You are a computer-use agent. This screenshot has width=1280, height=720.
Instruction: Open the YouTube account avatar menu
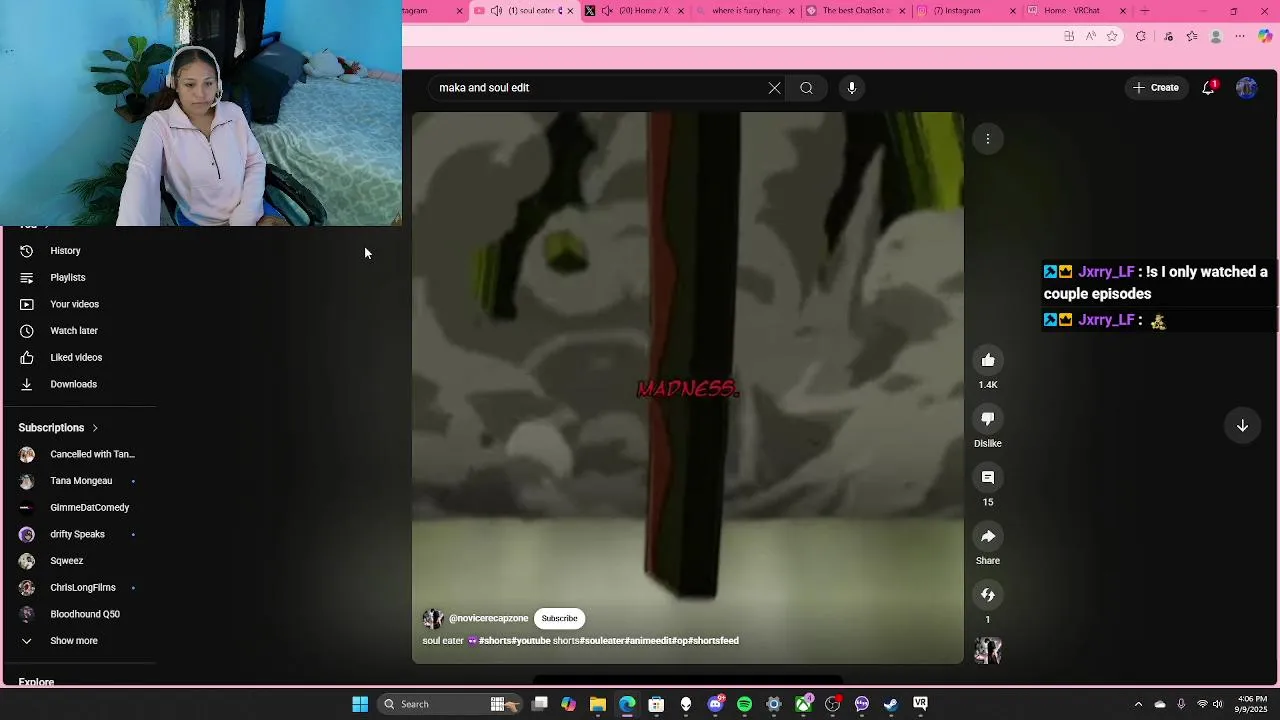(1246, 88)
